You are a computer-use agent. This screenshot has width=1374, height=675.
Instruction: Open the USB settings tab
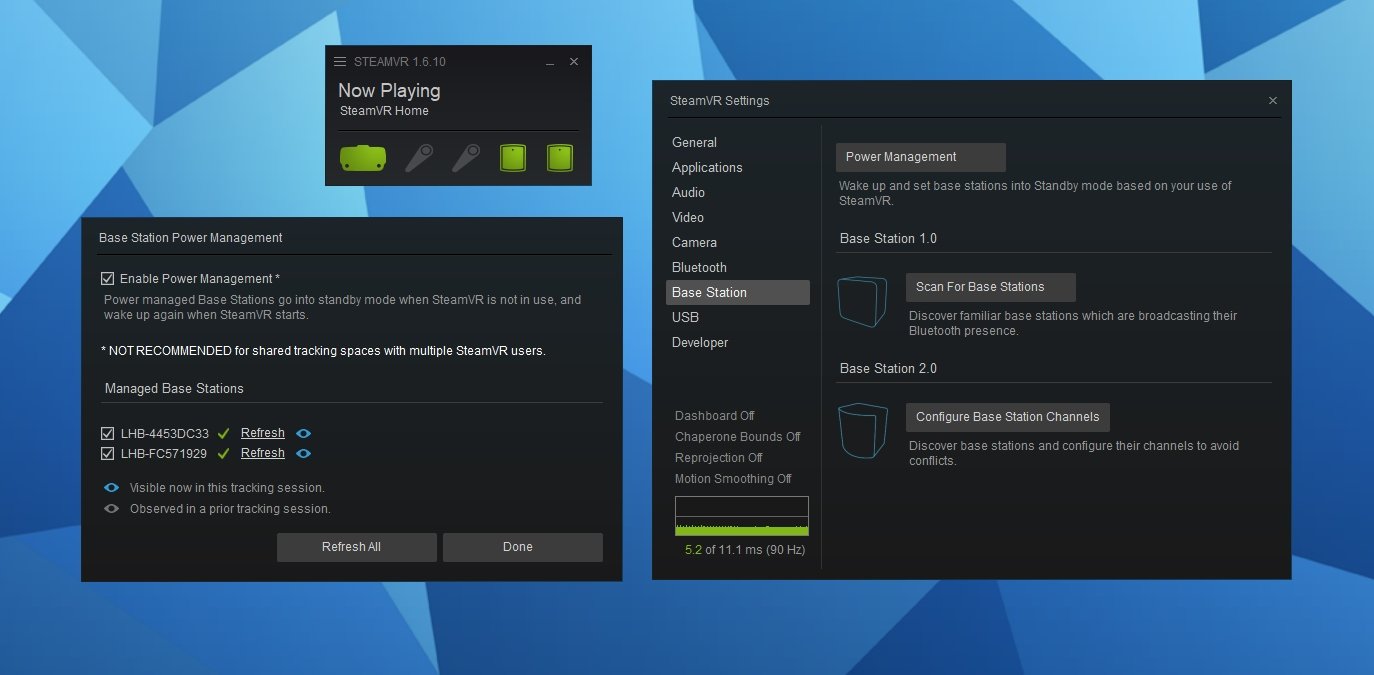point(738,318)
